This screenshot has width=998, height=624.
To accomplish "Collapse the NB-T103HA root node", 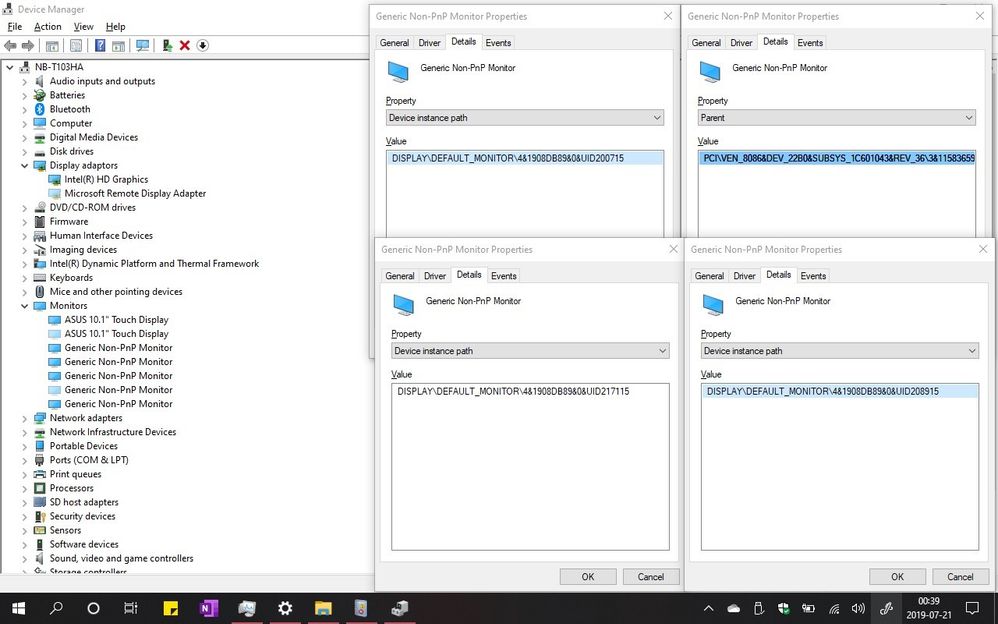I will (x=10, y=67).
